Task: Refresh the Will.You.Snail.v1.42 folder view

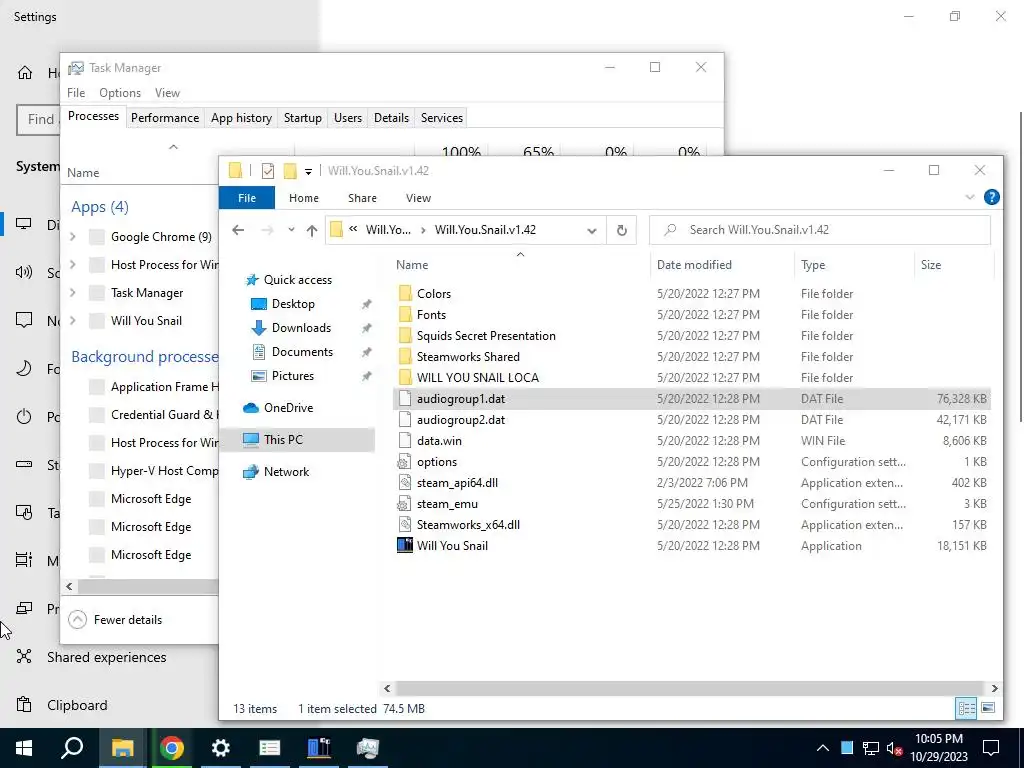Action: click(x=622, y=230)
